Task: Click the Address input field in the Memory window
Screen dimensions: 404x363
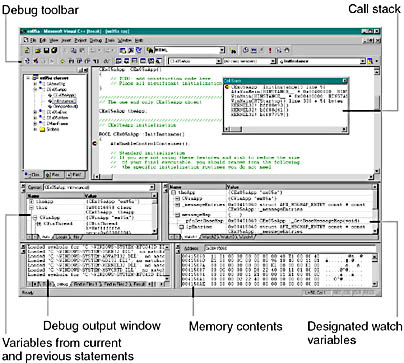Action: click(289, 248)
